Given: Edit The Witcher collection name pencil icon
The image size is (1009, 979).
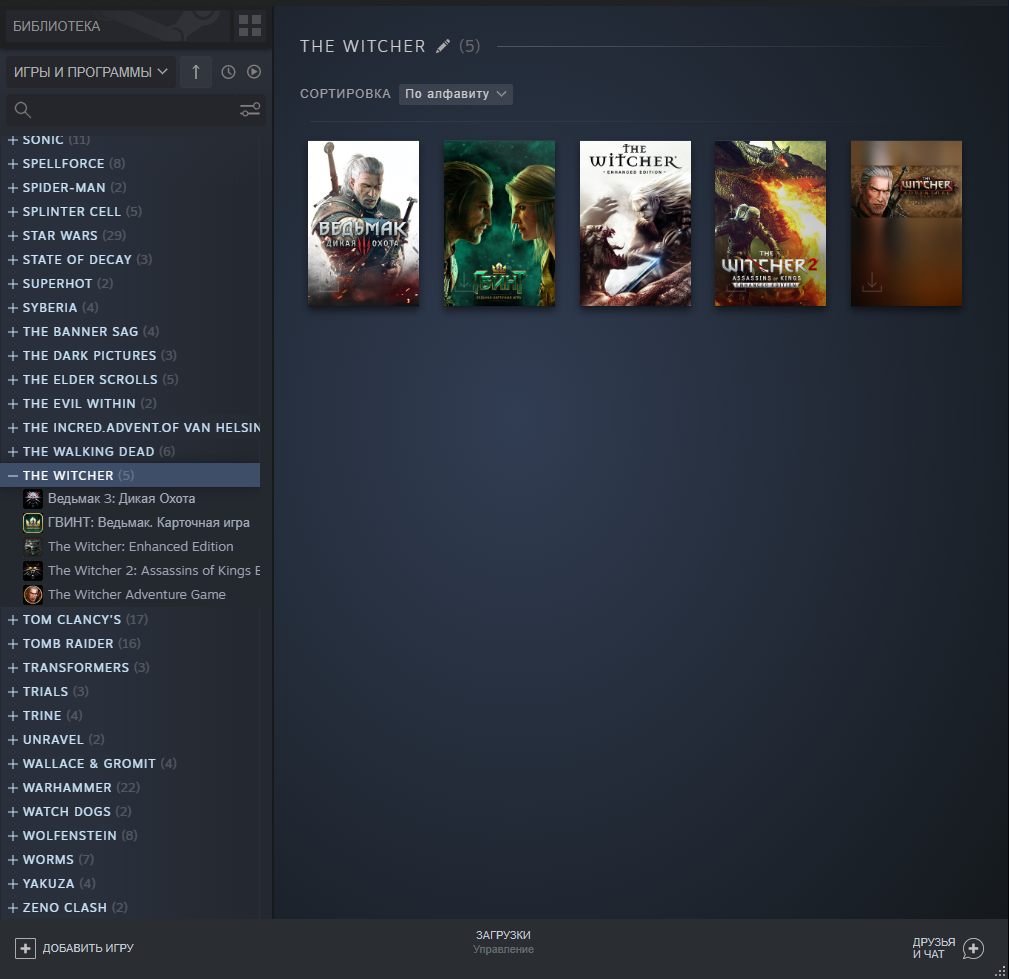Looking at the screenshot, I should [x=443, y=46].
